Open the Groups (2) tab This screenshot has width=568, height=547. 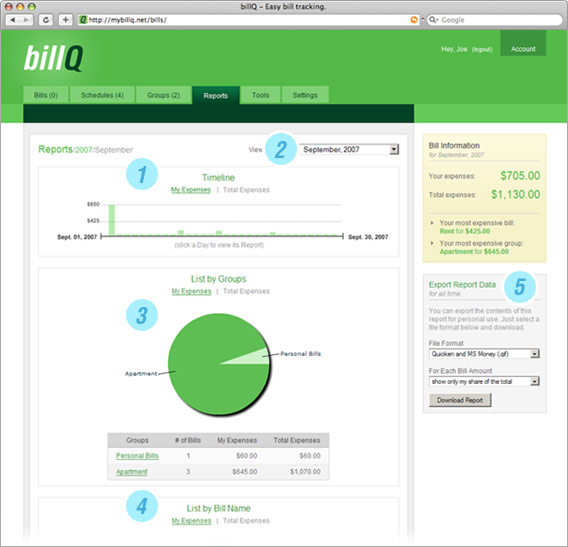click(163, 95)
